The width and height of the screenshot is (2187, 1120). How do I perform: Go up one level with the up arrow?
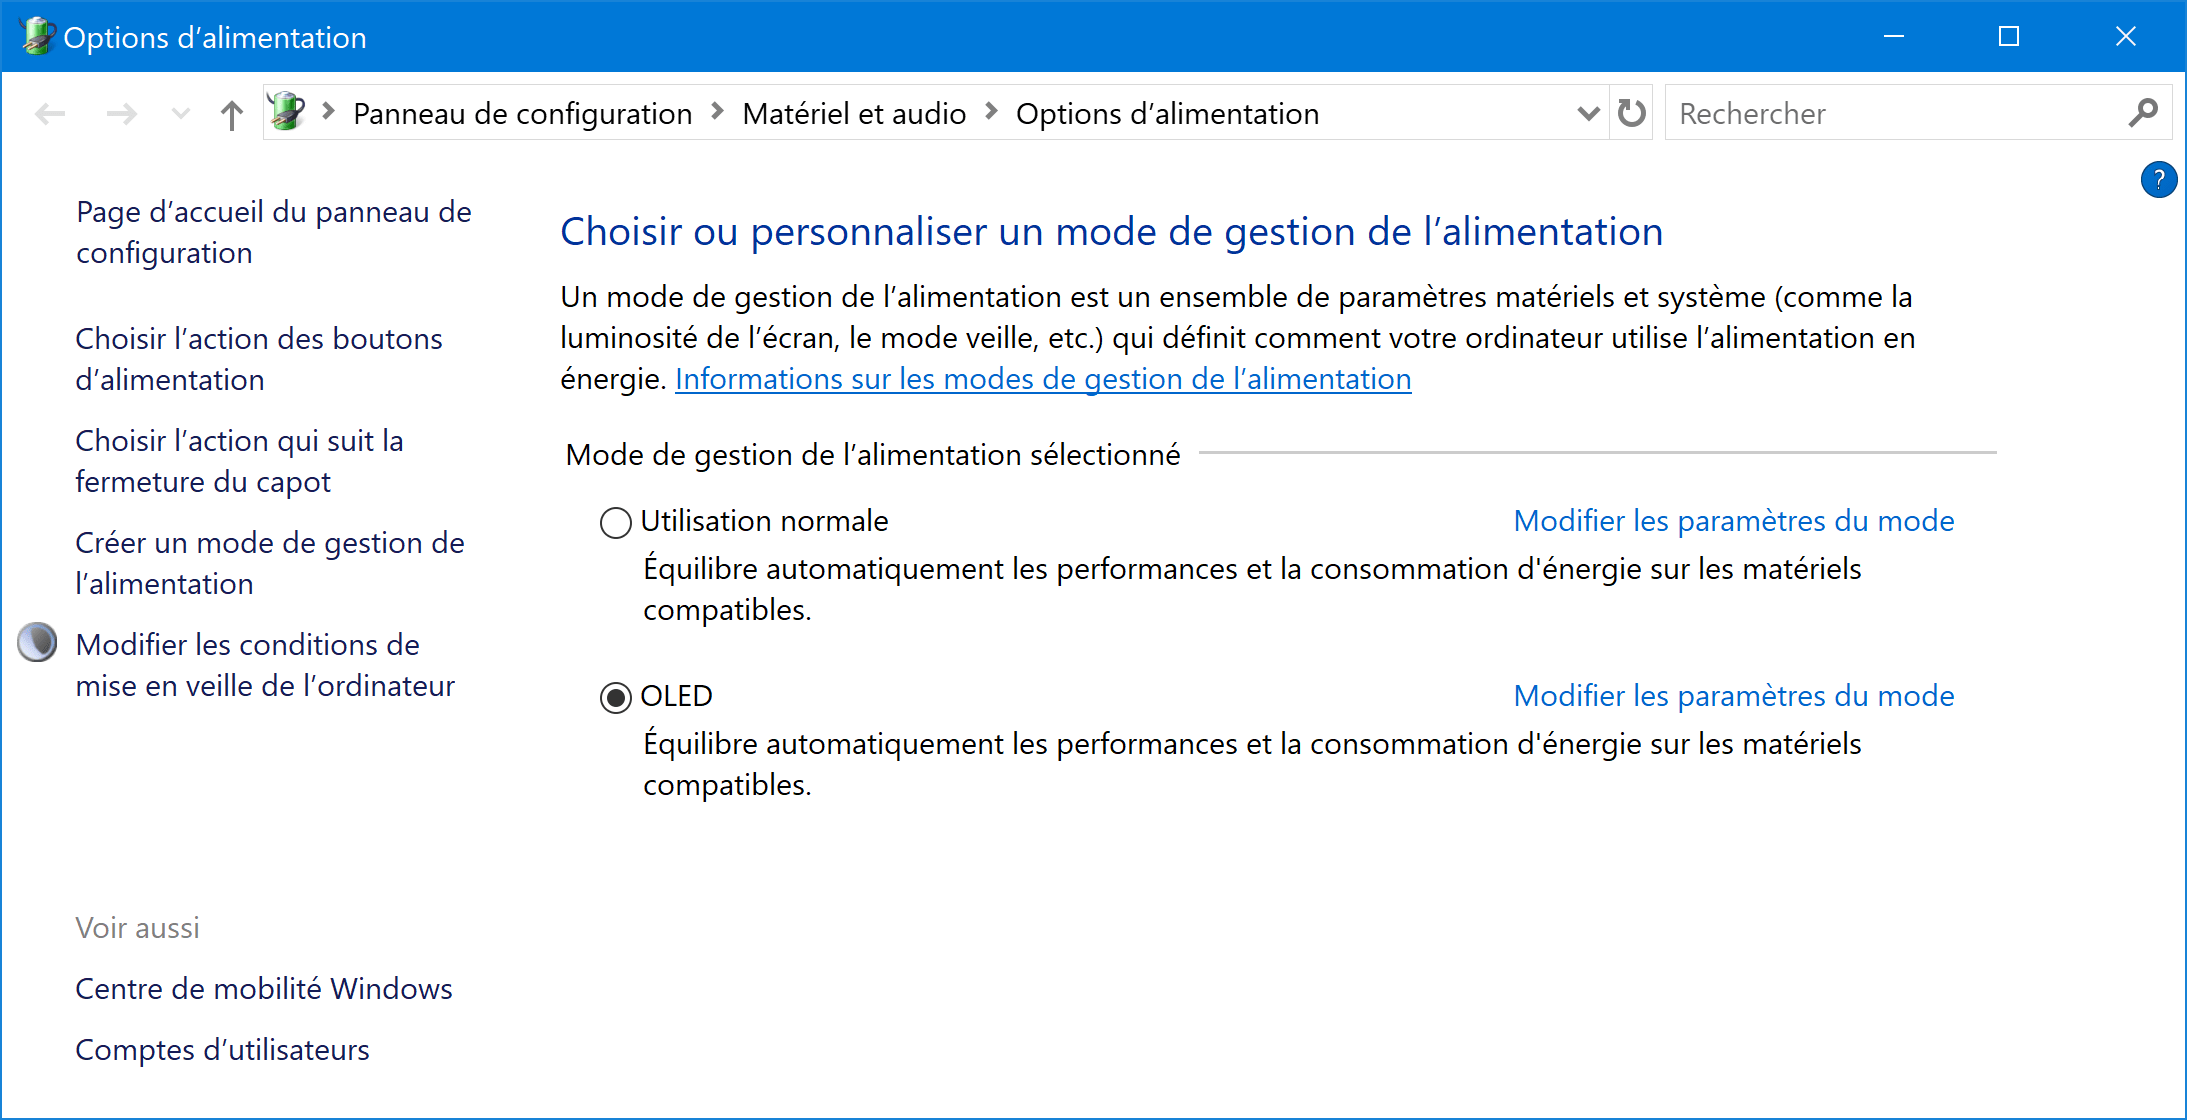(x=231, y=114)
